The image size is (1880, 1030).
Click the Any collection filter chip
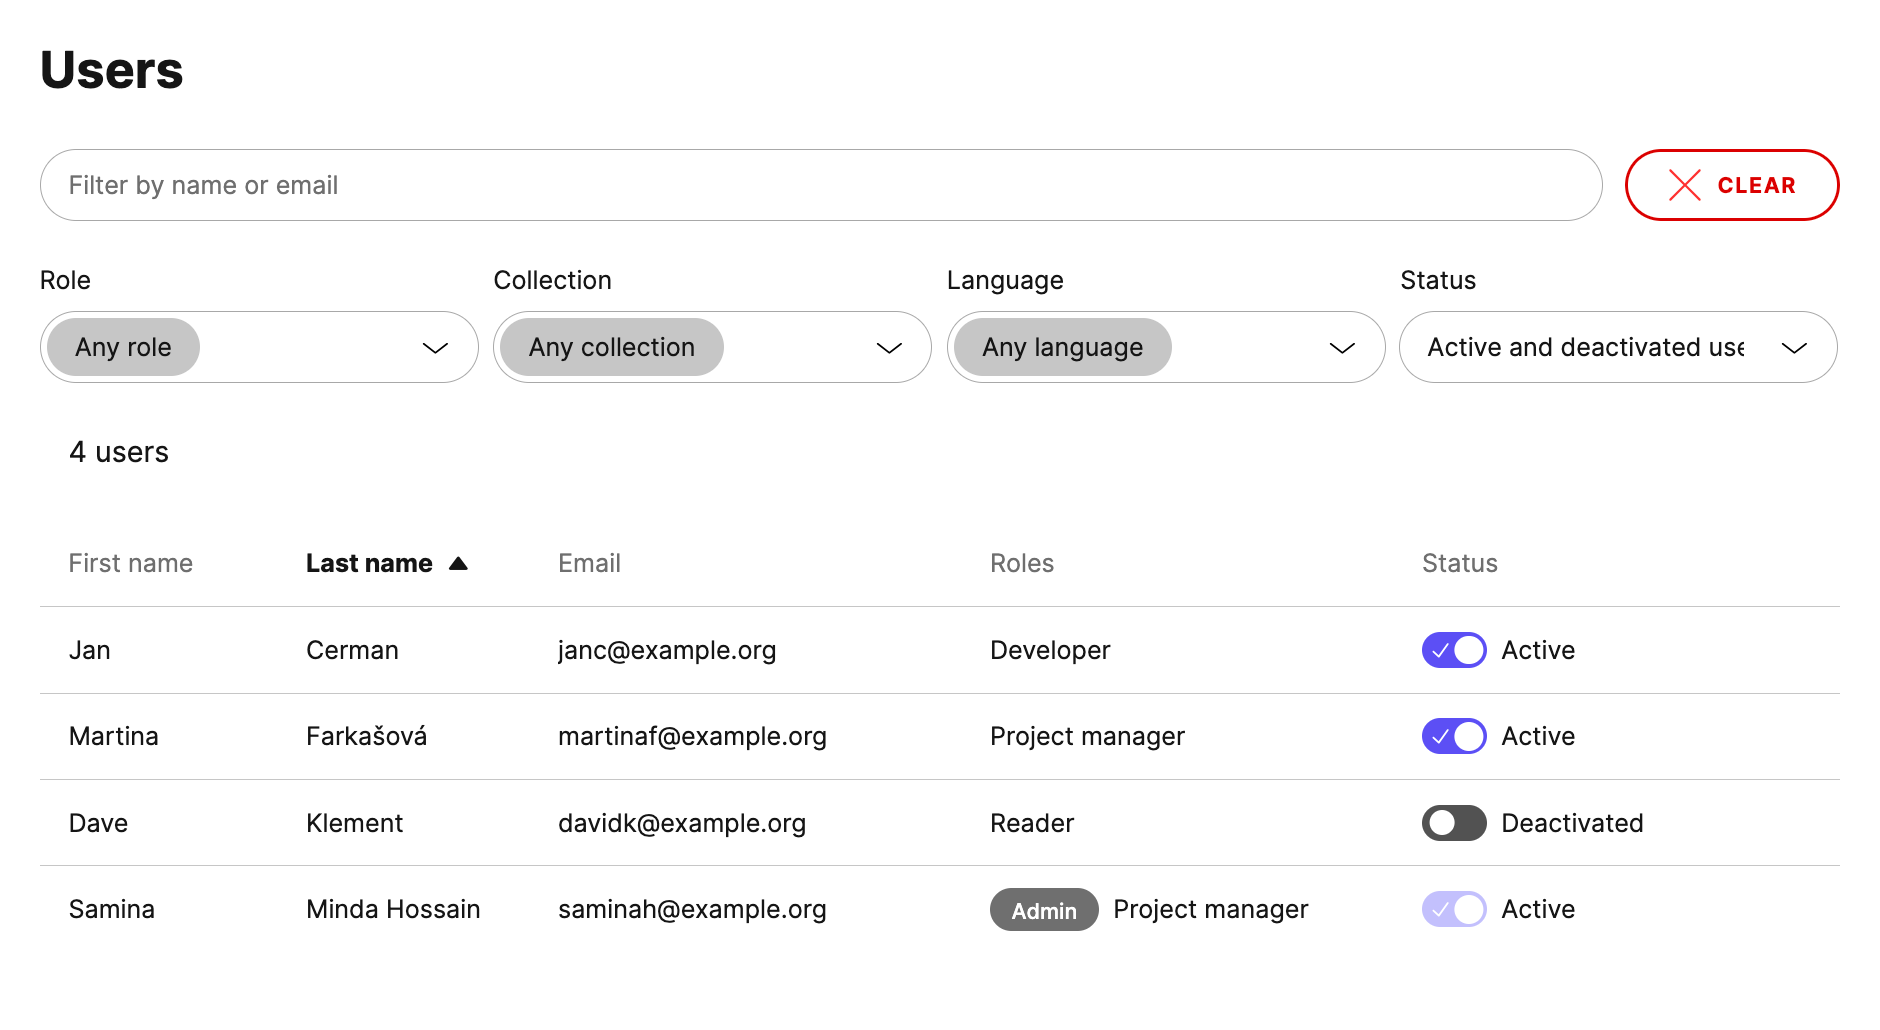pyautogui.click(x=611, y=347)
